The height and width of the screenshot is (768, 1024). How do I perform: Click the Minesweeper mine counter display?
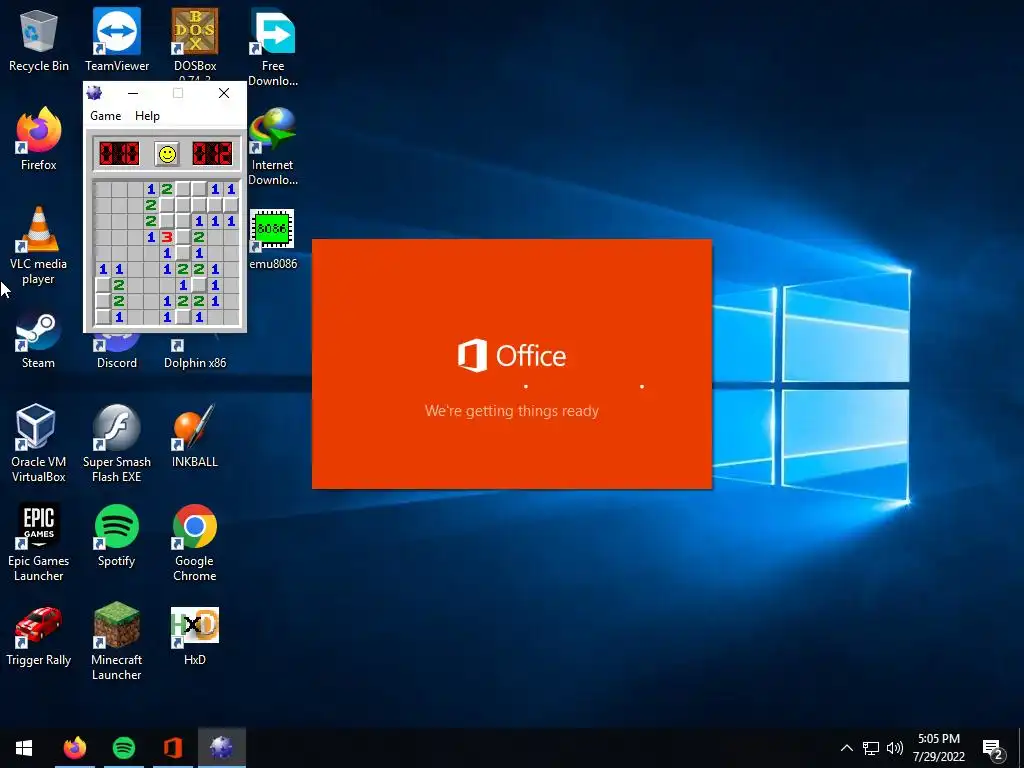tap(119, 154)
